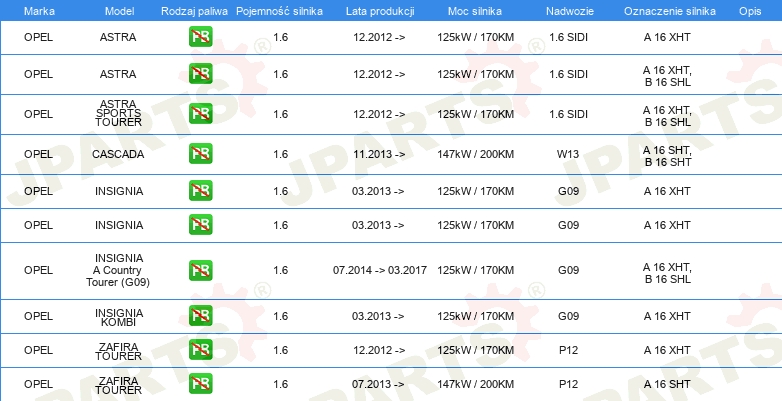
Task: Click the fuel icon in ASTRA SPORTS TOURER row
Action: 200,114
